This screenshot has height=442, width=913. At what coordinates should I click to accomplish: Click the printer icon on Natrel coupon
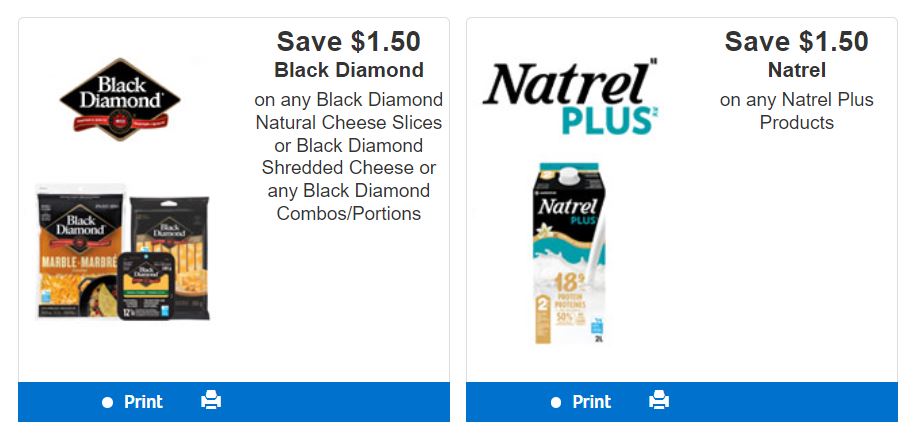click(x=659, y=400)
